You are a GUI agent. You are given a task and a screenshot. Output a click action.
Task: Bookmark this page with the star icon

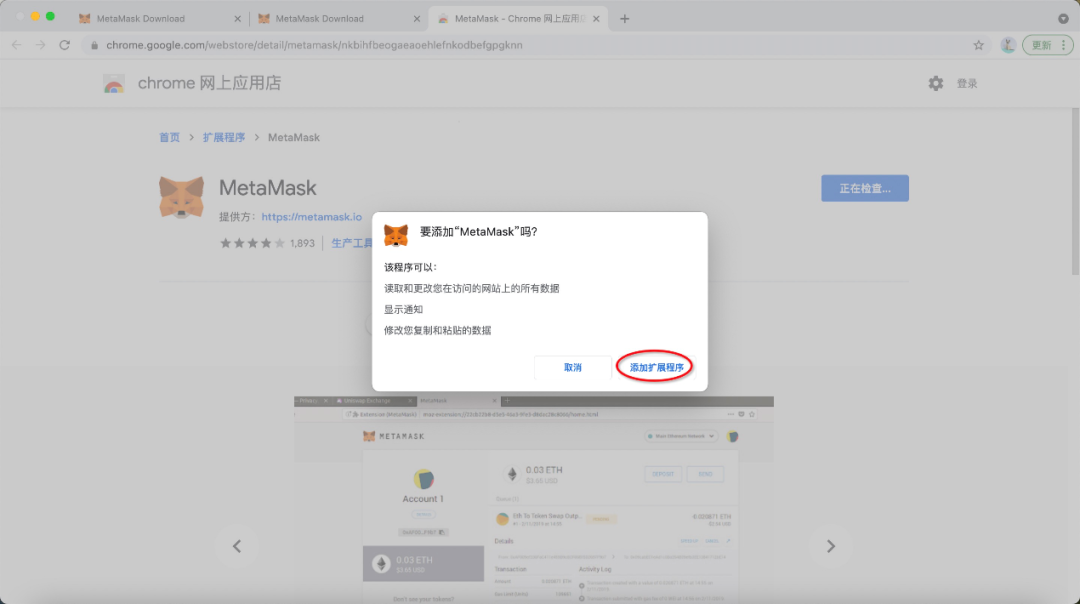tap(979, 45)
